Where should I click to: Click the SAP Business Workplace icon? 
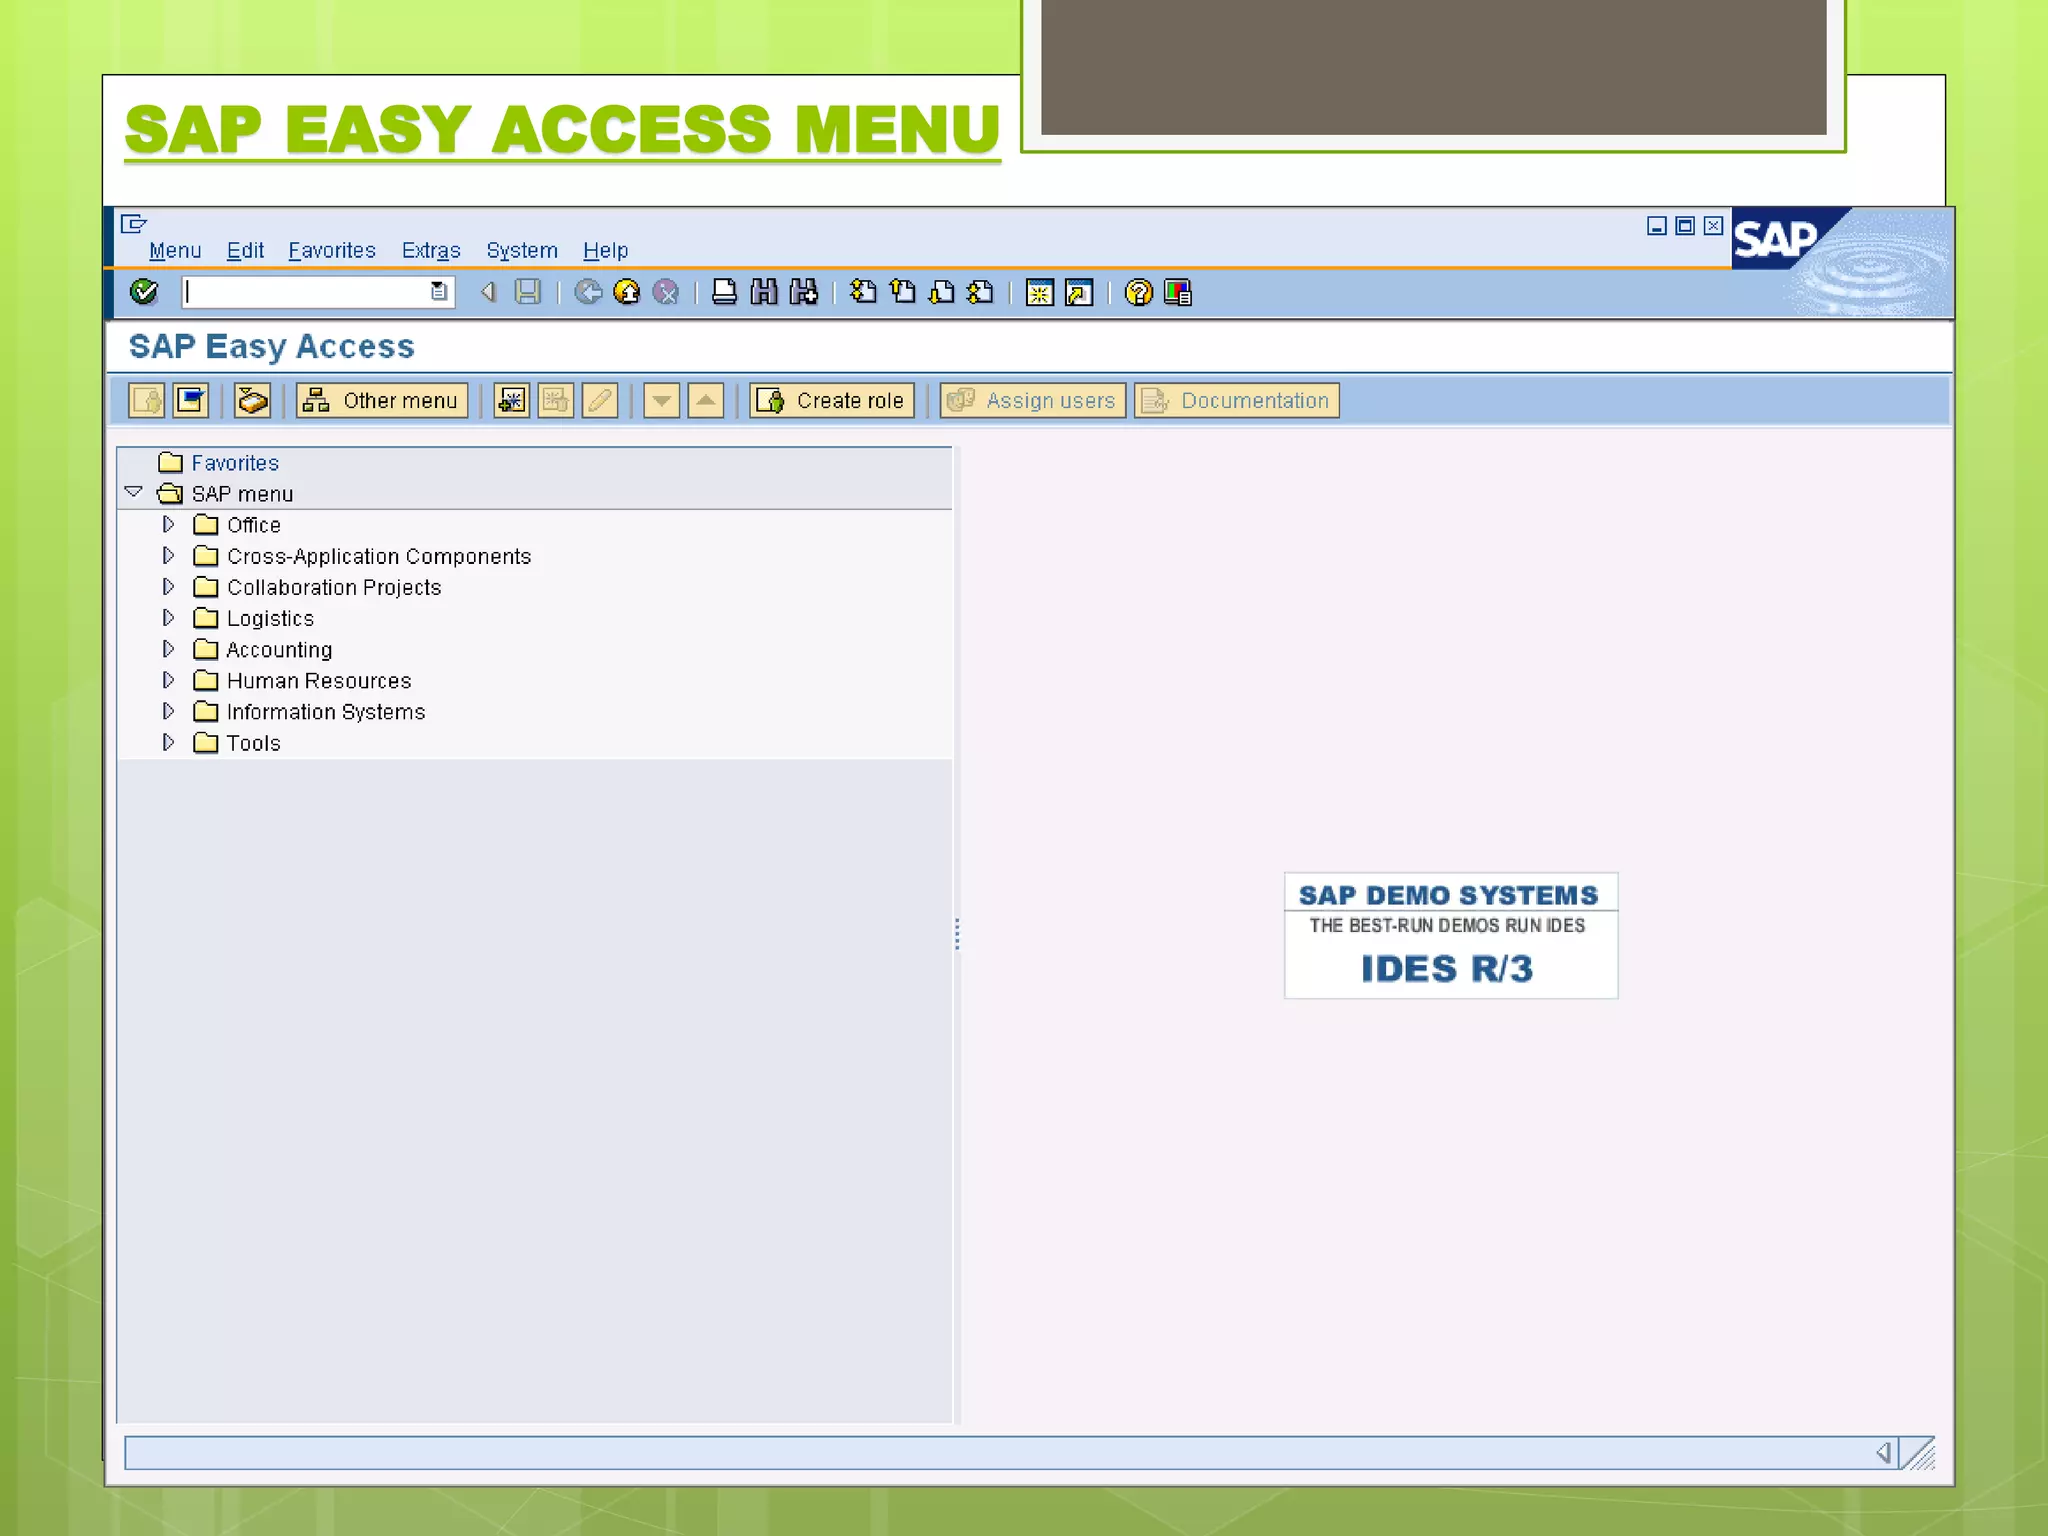pyautogui.click(x=251, y=401)
